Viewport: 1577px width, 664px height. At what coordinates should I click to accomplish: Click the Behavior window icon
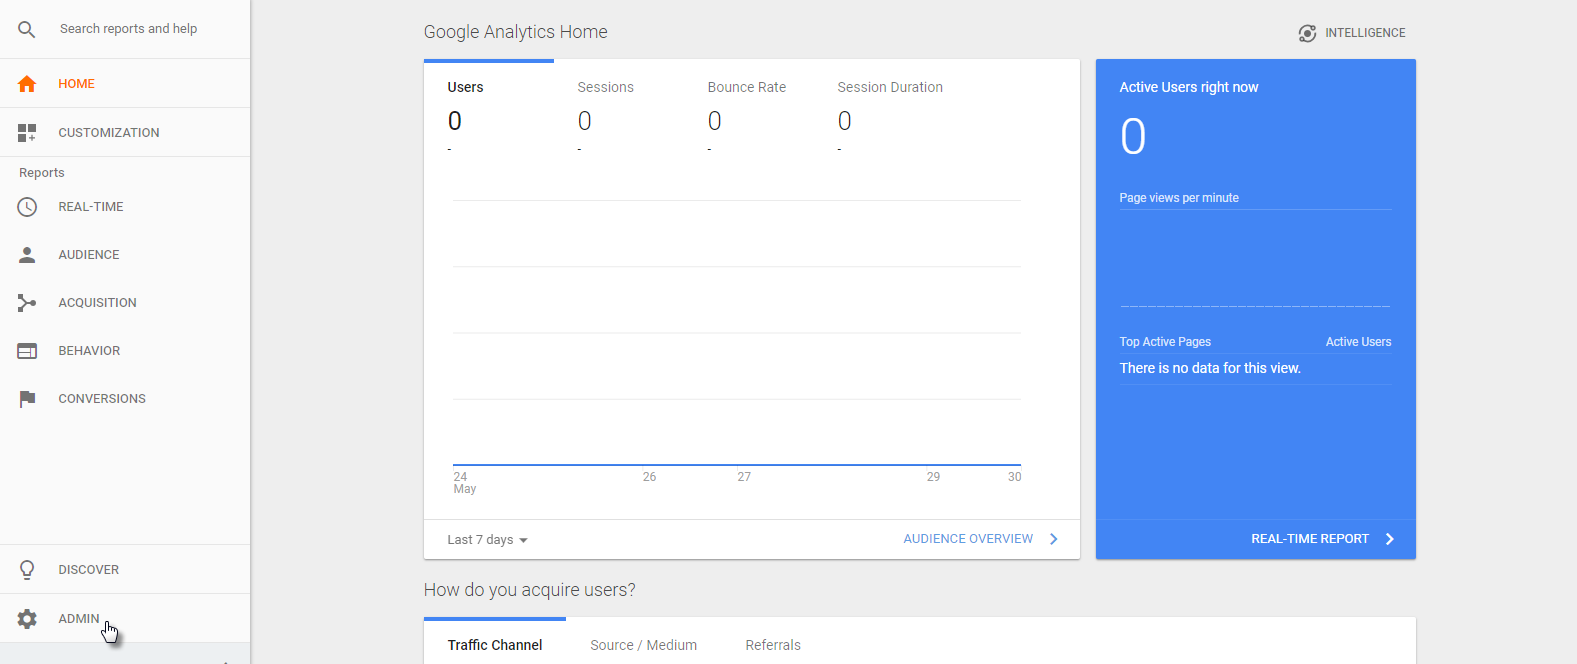(27, 351)
